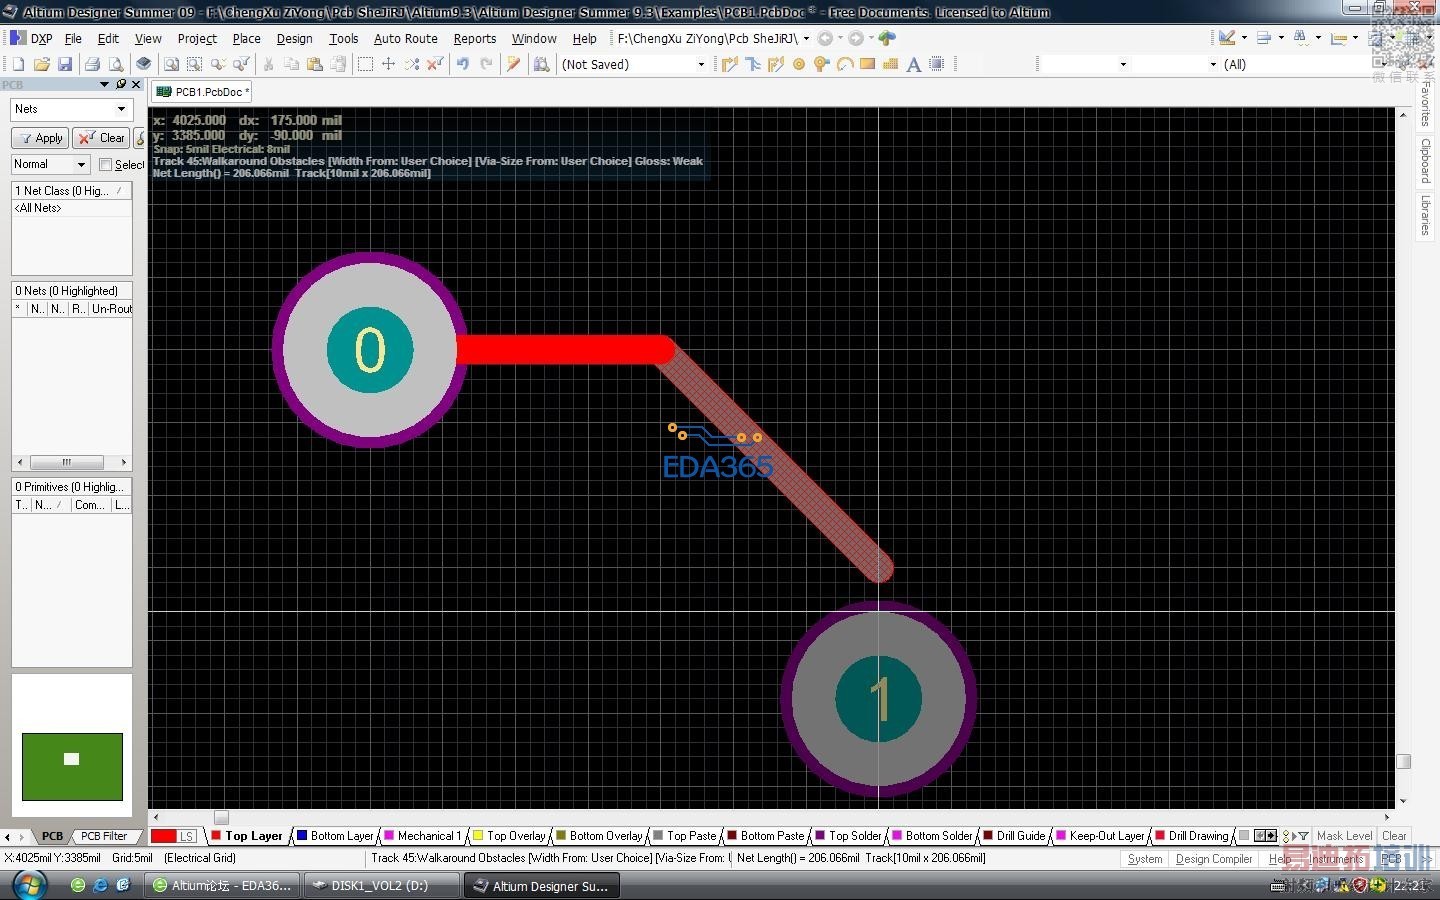
Task: Click the red current layer color swatch
Action: [163, 836]
